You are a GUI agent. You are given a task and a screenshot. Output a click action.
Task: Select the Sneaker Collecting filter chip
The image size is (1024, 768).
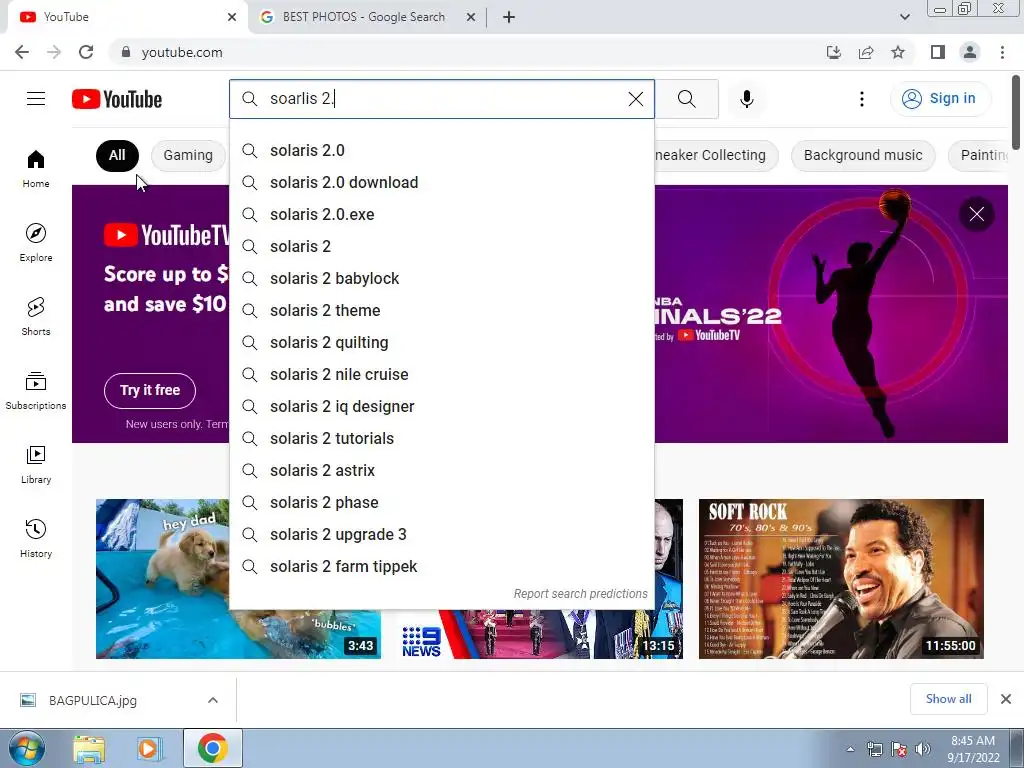pyautogui.click(x=715, y=155)
